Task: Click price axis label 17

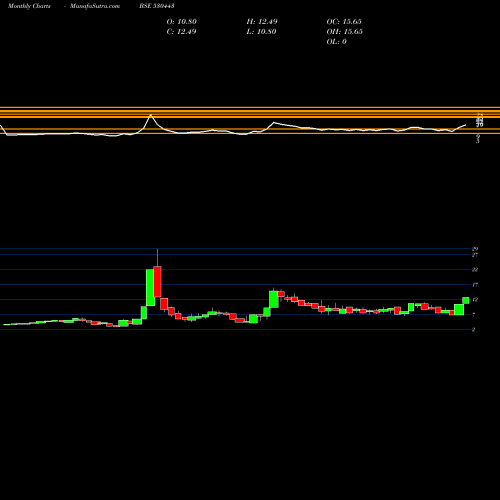Action: click(475, 285)
